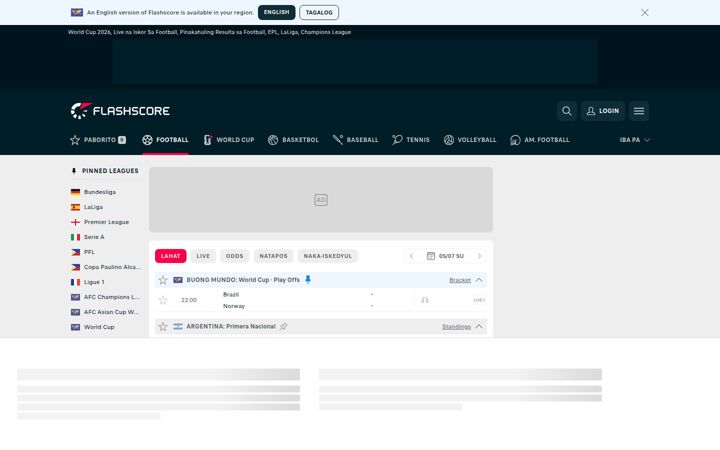Click the Argentina flag in league header
Viewport: 720px width, 450px height.
(x=178, y=326)
